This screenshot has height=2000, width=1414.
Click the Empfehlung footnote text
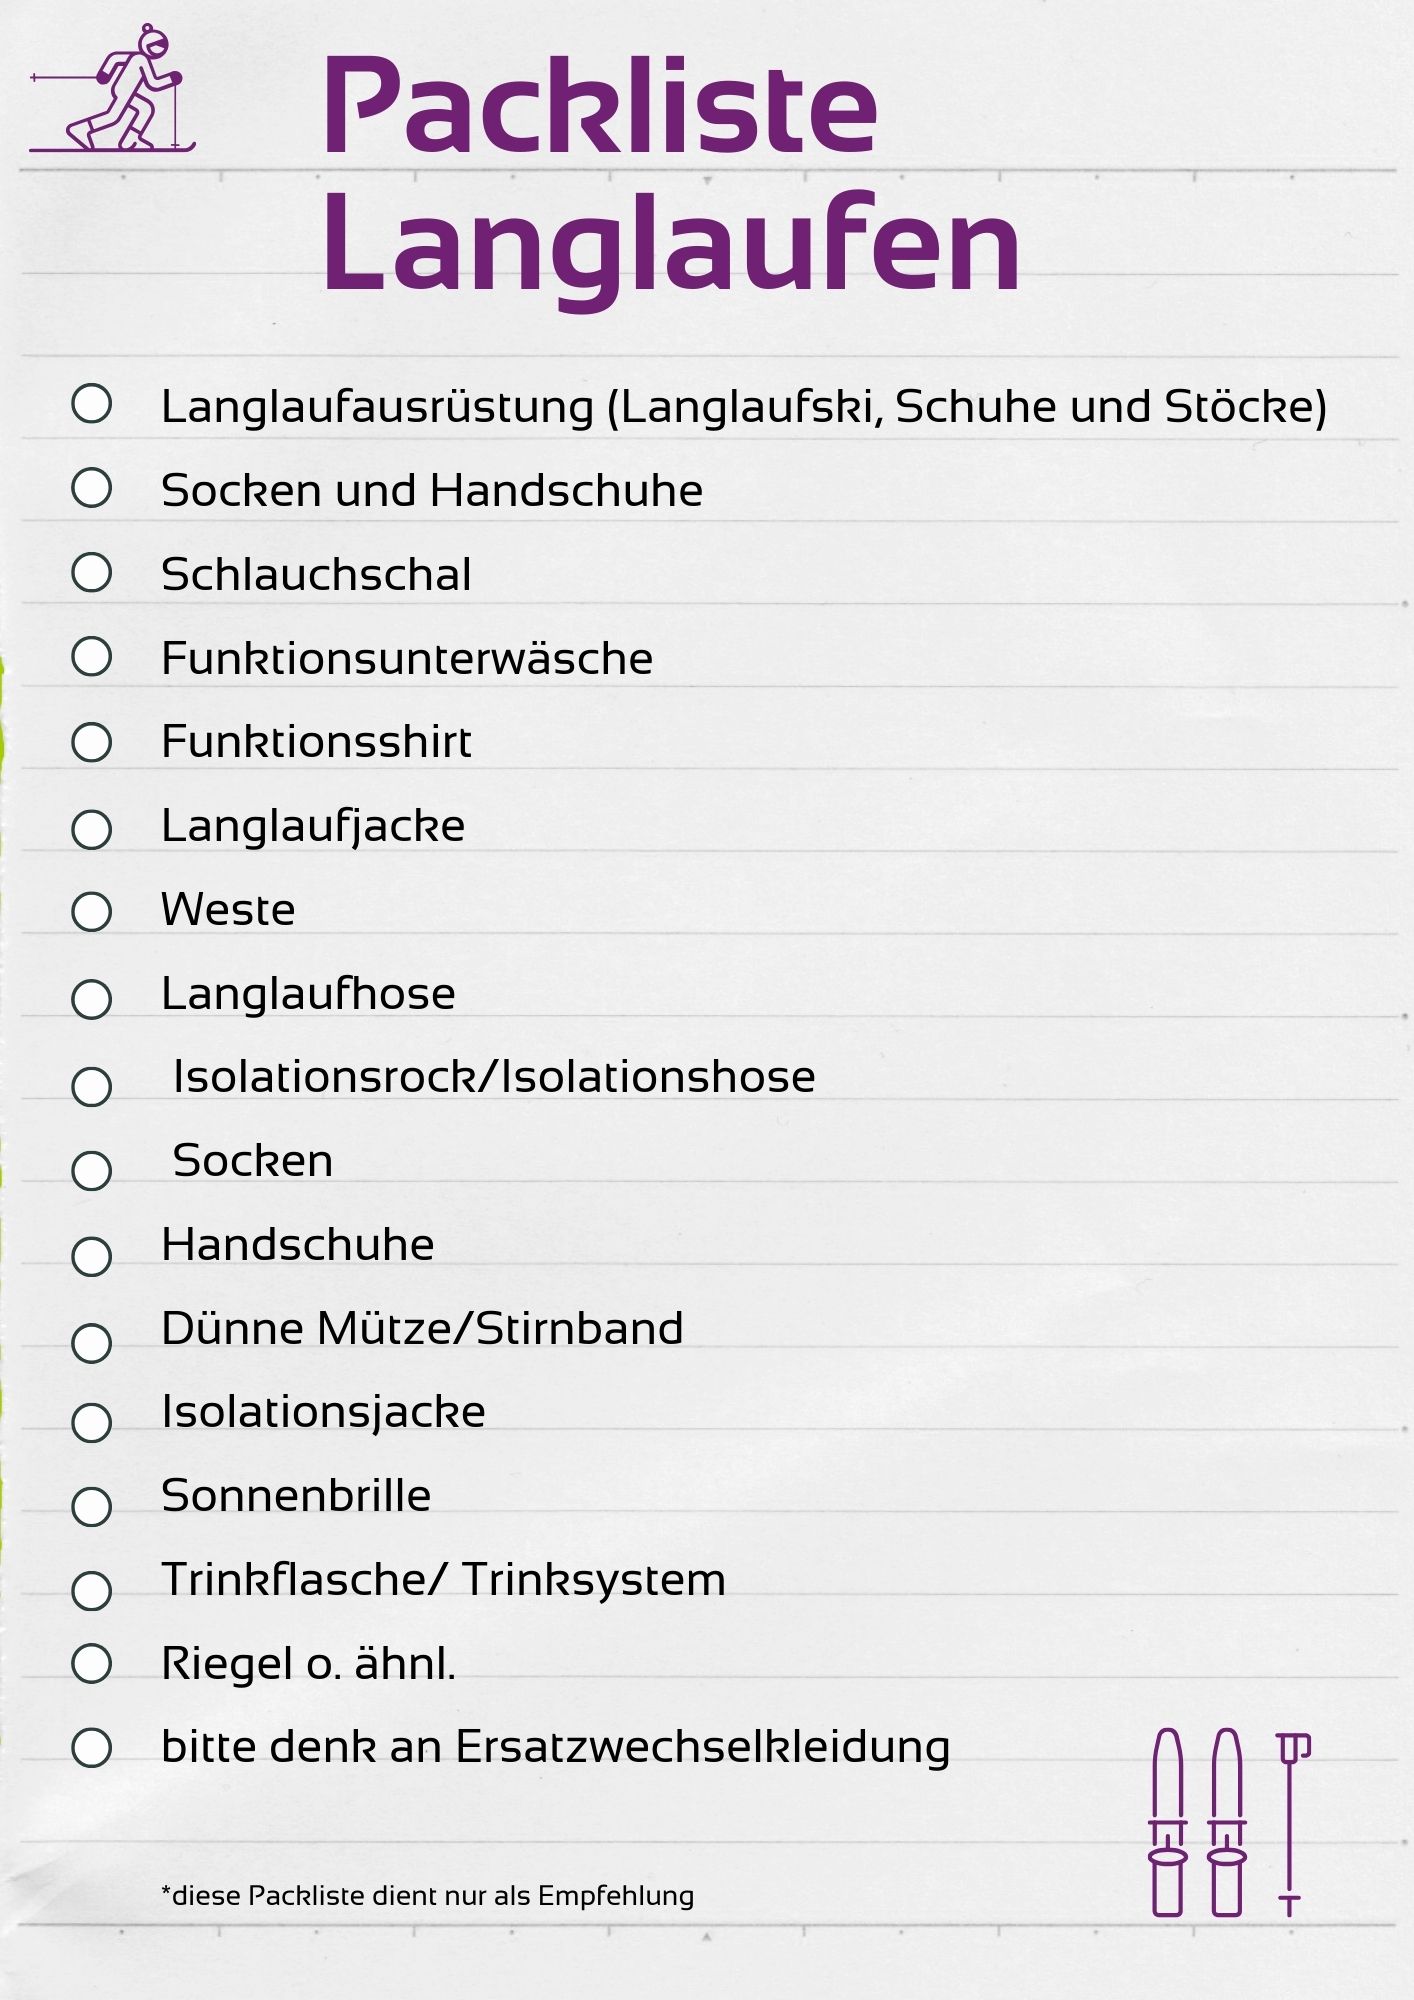[427, 1896]
